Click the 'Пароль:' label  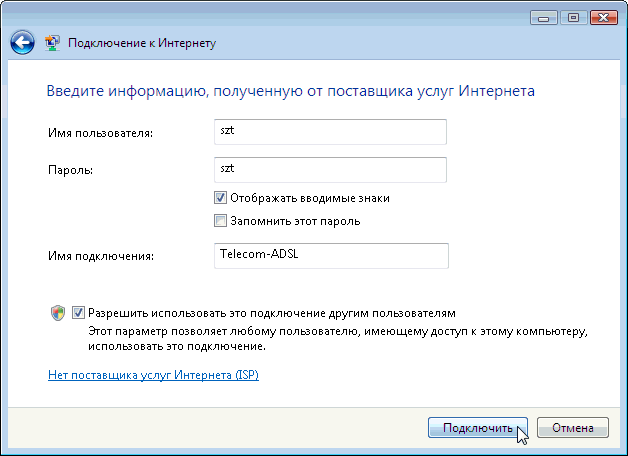click(x=70, y=170)
